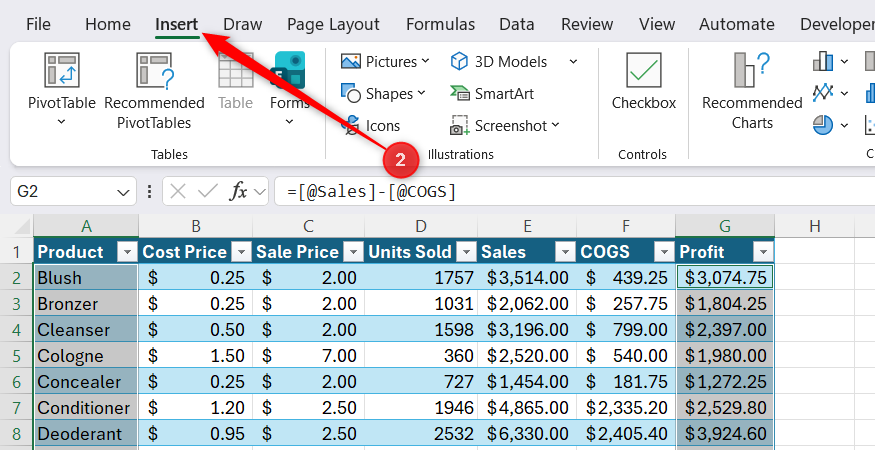Switch to the Home tab
The image size is (875, 450).
pos(108,24)
